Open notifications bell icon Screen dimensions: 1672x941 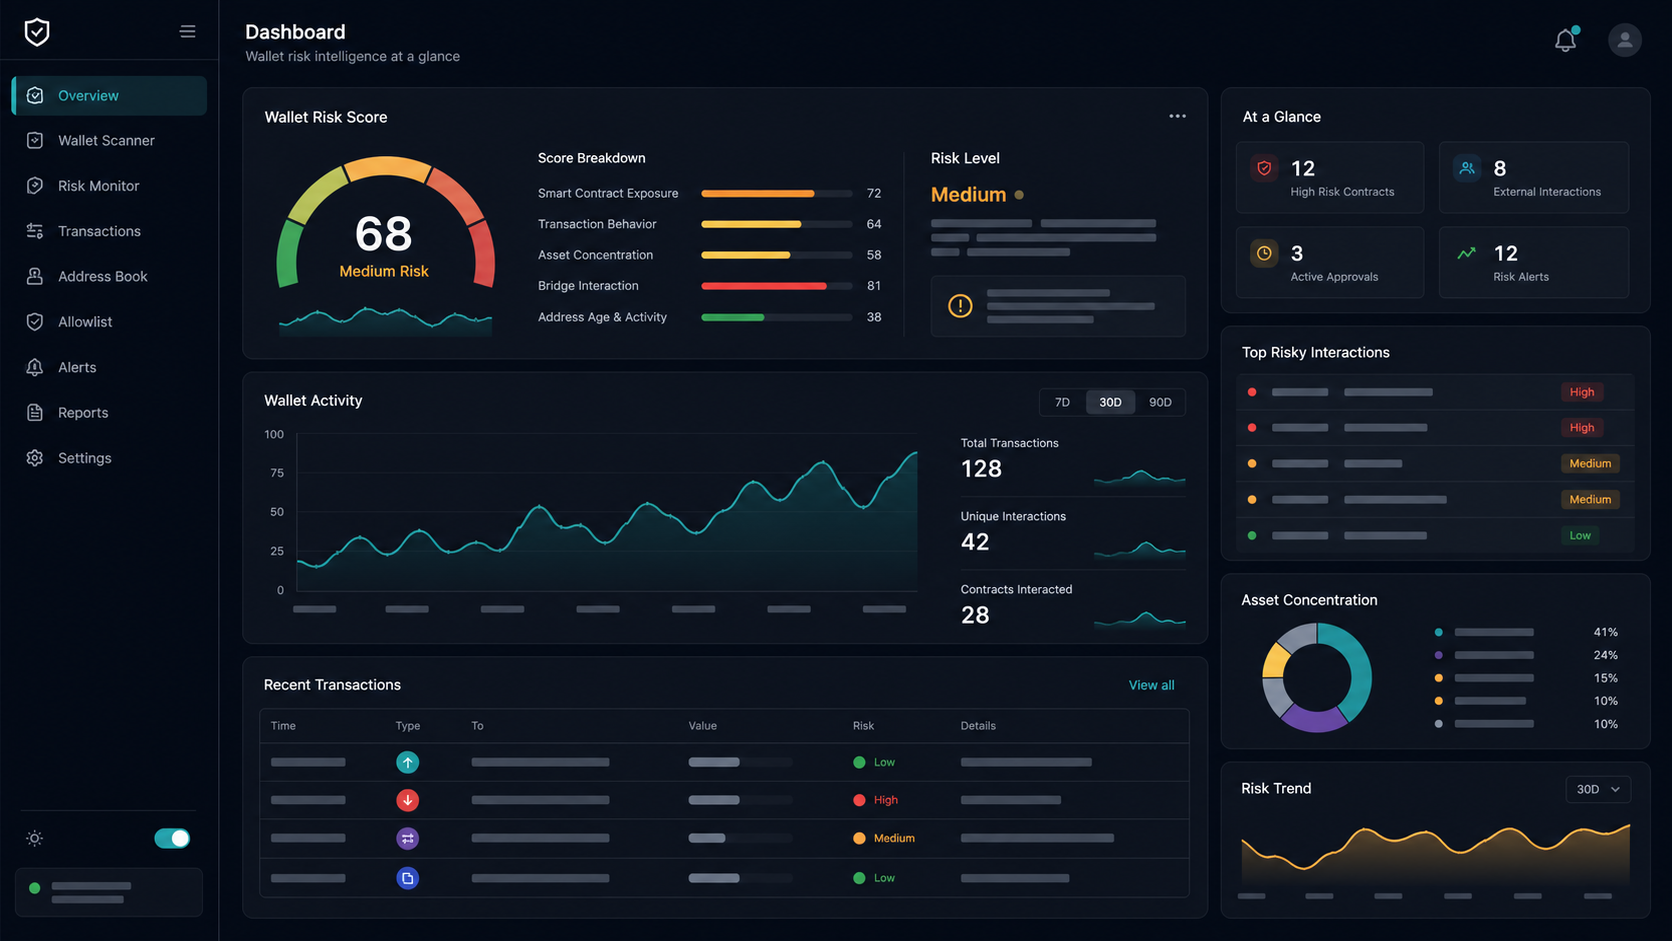pos(1565,40)
